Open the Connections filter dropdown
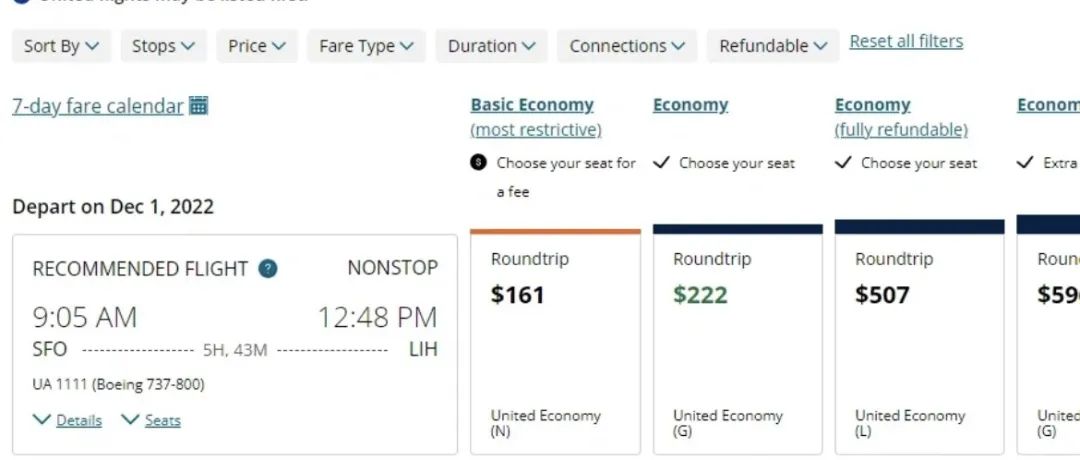 coord(626,46)
